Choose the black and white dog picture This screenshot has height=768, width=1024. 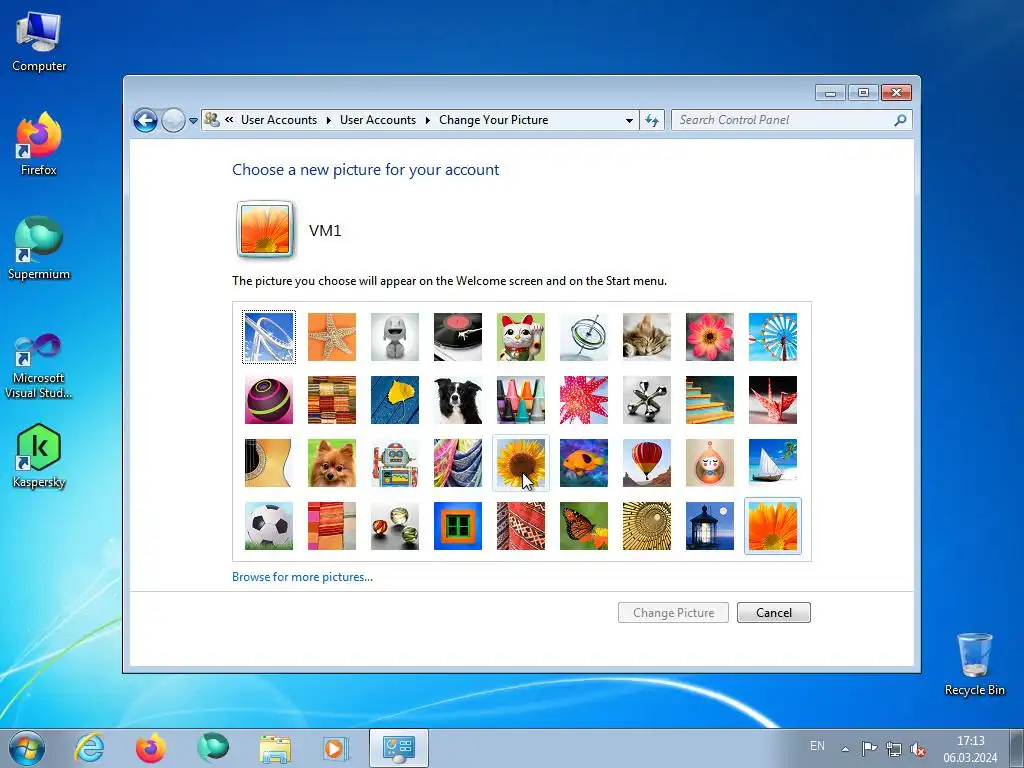(458, 400)
